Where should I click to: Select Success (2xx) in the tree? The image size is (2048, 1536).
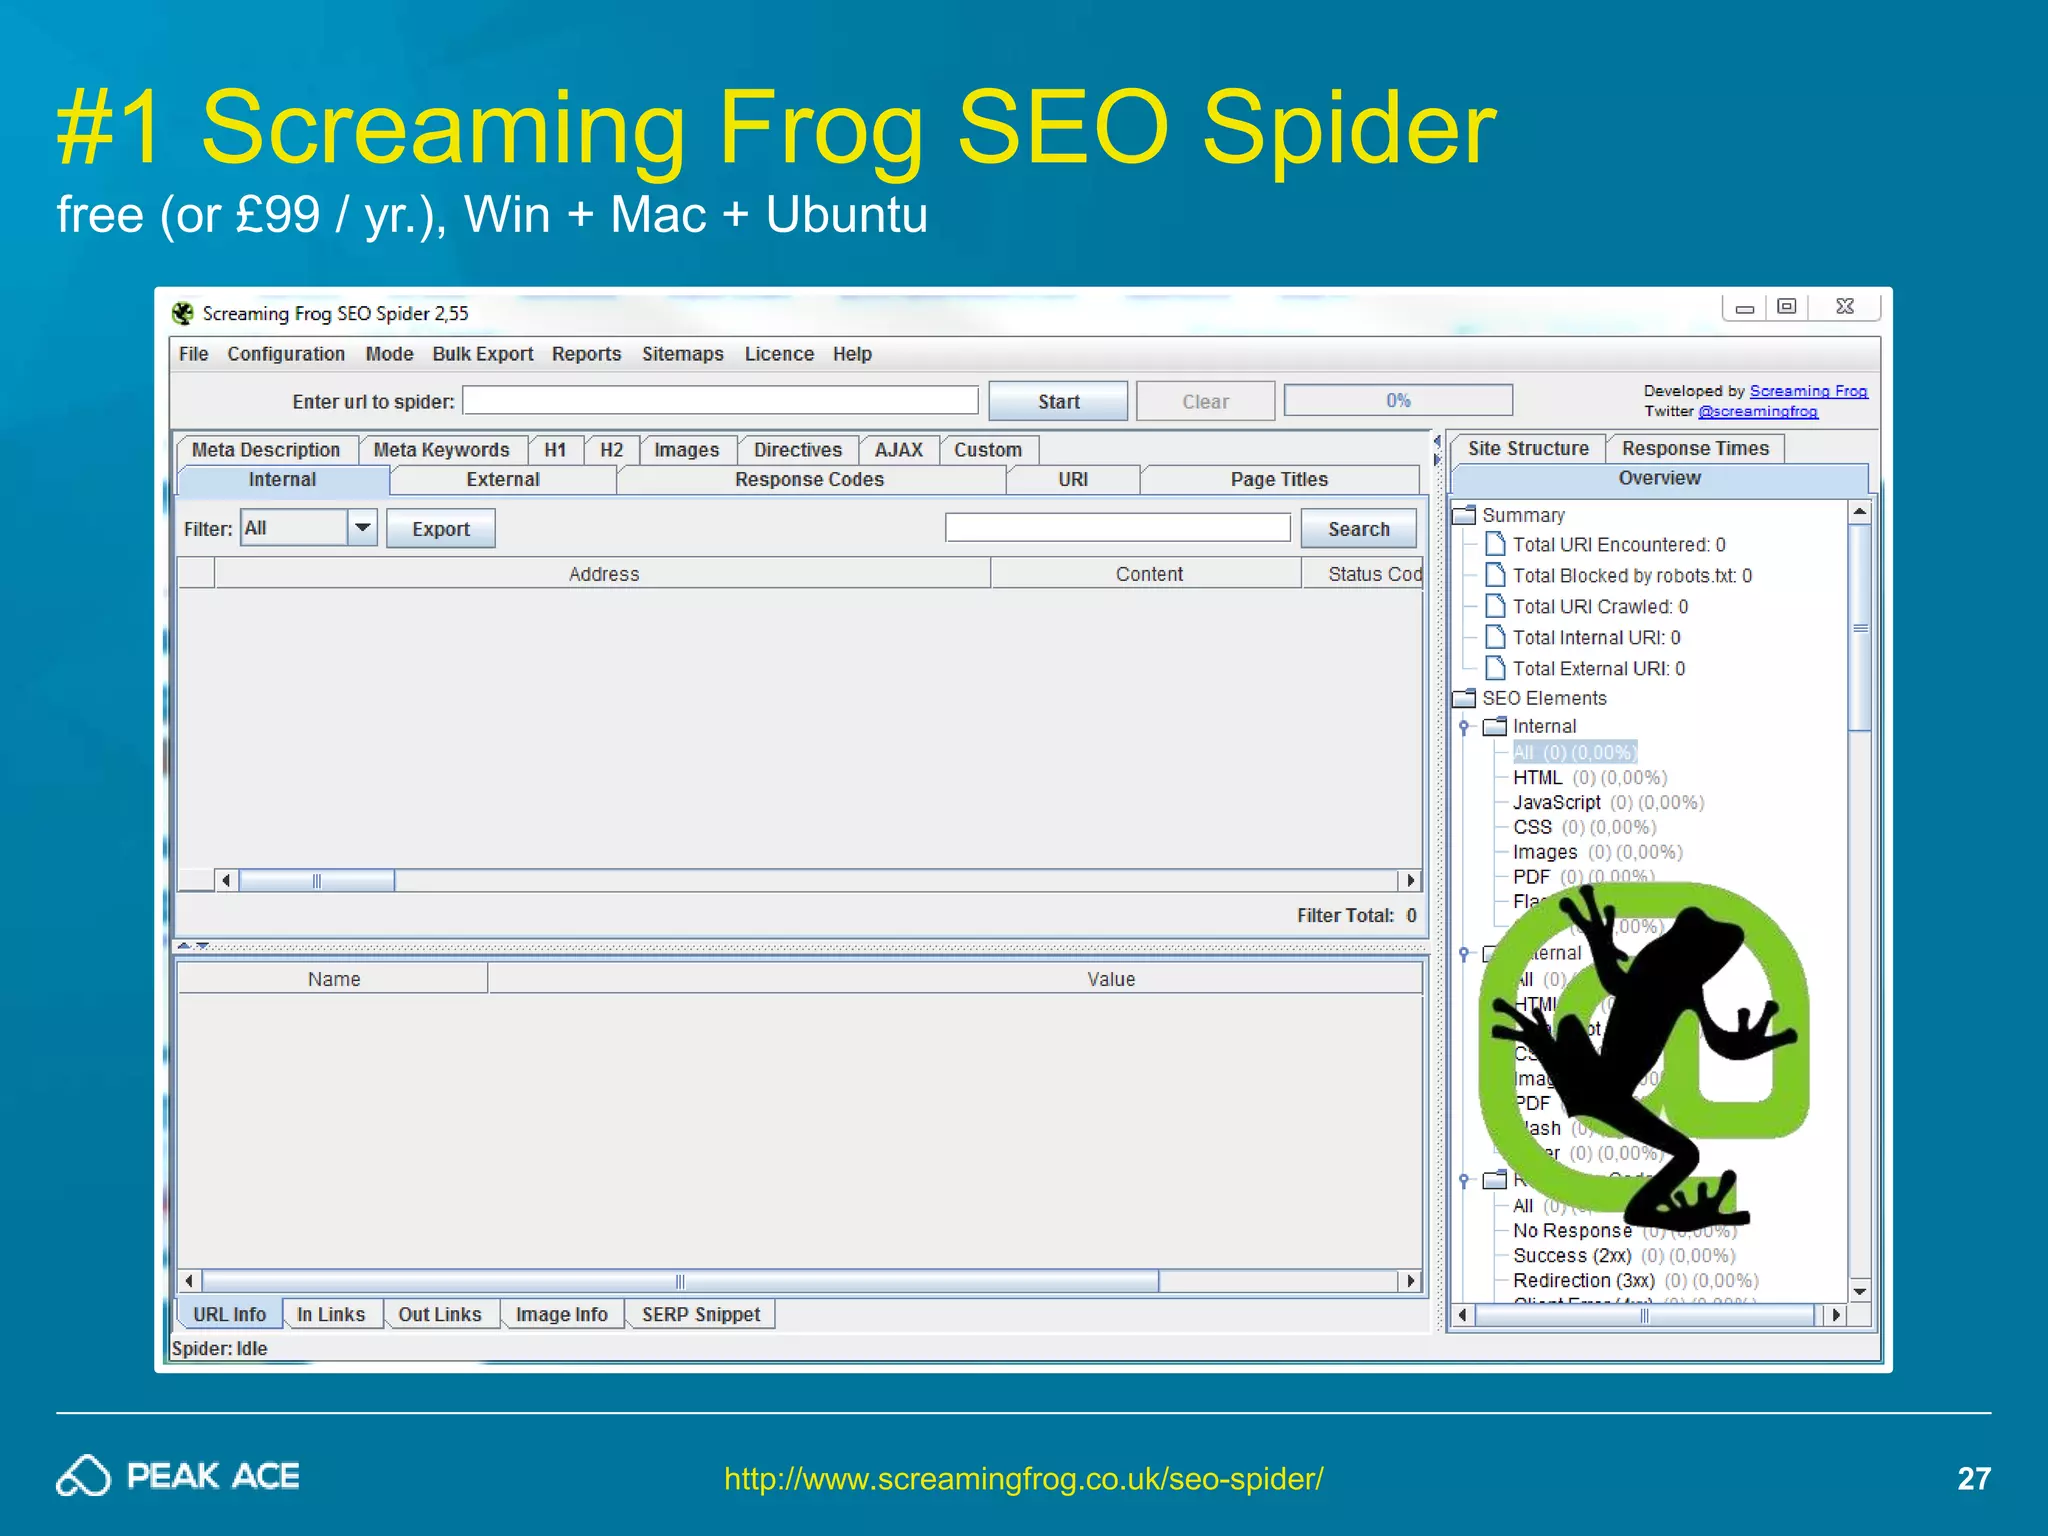[1624, 1255]
